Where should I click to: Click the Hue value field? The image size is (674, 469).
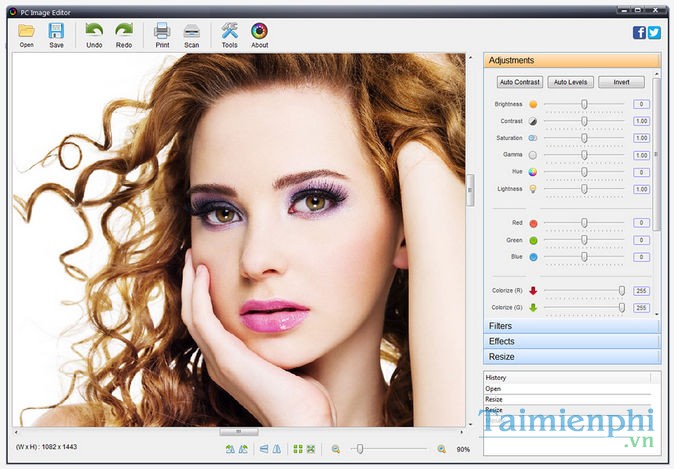coord(641,172)
